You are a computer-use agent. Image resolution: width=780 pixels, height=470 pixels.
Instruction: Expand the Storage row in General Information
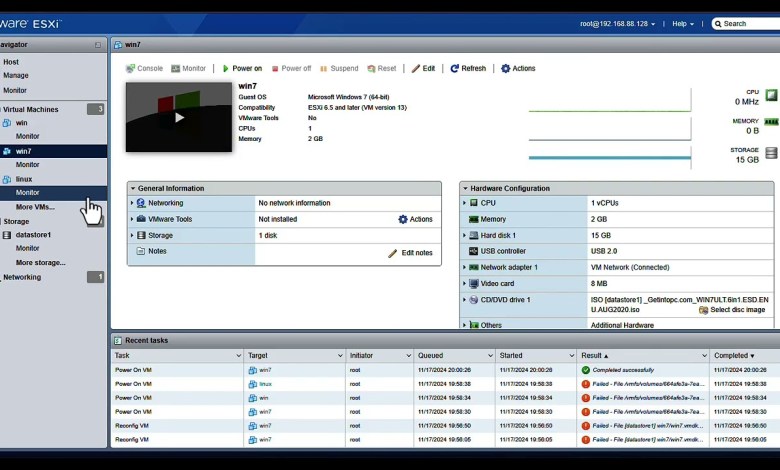click(132, 235)
